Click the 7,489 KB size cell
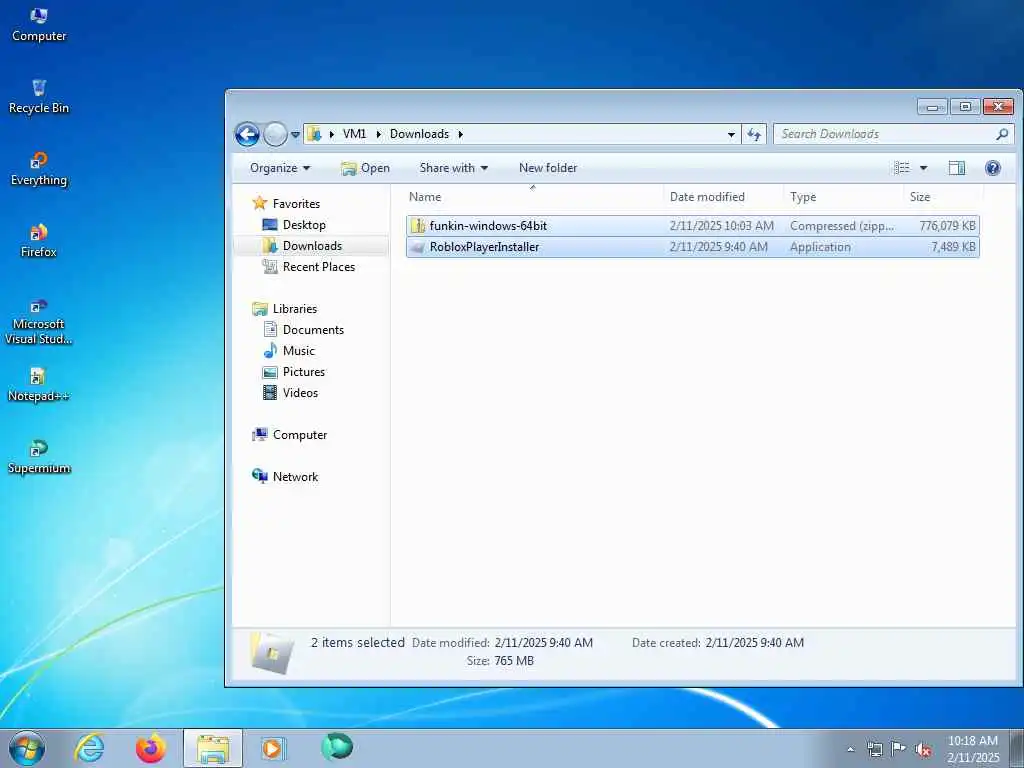Screen dimensions: 1024x768 point(953,247)
